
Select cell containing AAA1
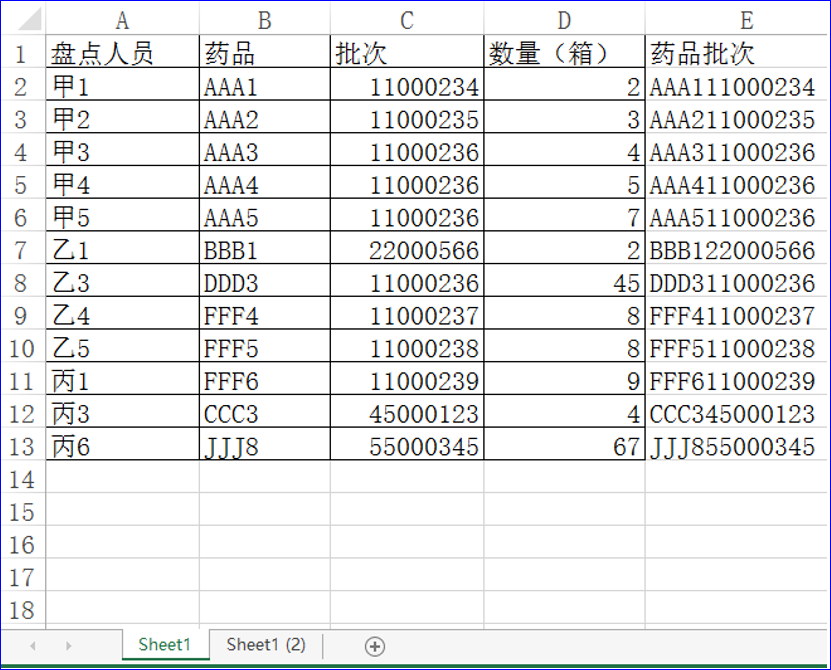point(265,86)
